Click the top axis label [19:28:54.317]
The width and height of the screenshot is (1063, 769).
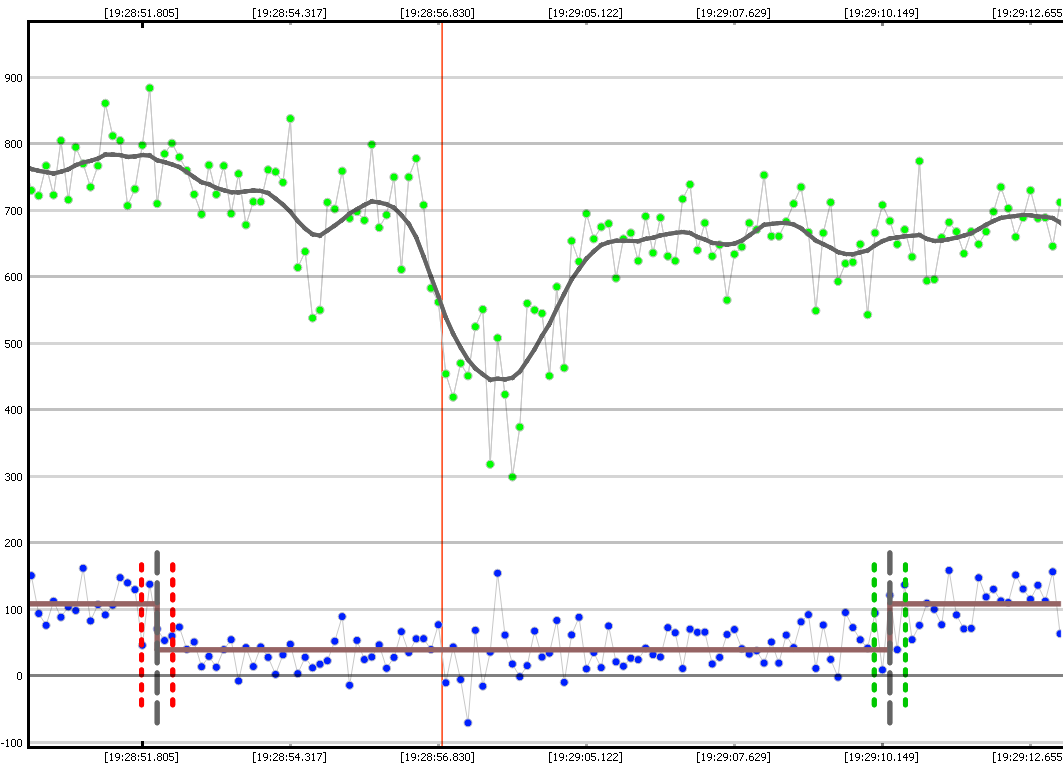click(289, 13)
